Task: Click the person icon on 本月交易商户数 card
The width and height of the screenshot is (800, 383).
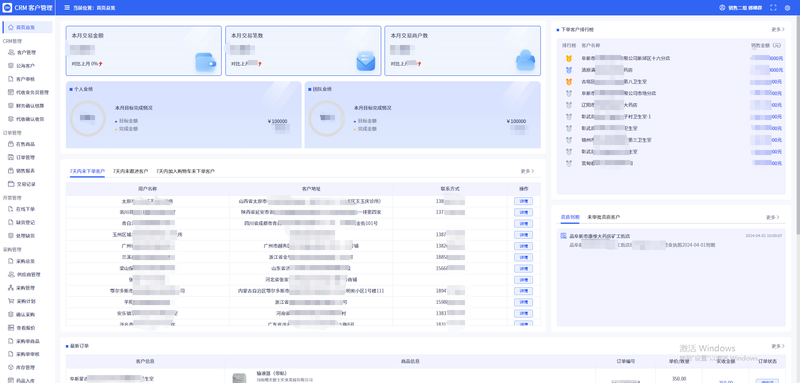Action: pos(525,60)
